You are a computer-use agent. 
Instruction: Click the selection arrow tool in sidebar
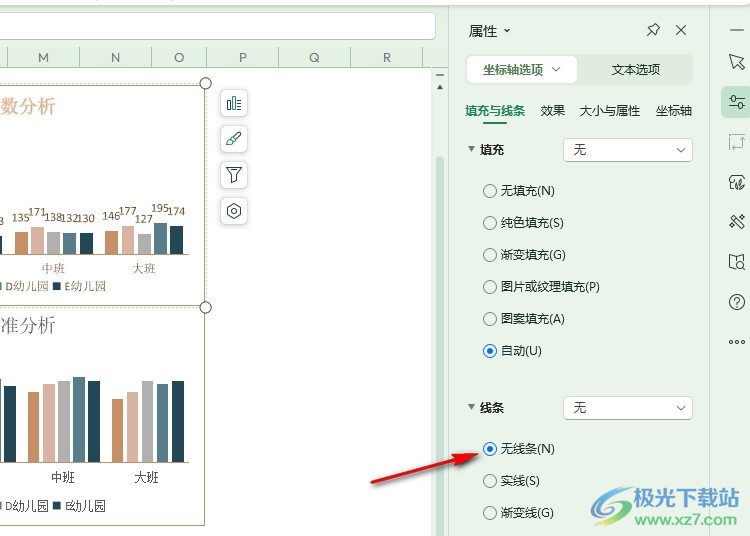pos(737,62)
